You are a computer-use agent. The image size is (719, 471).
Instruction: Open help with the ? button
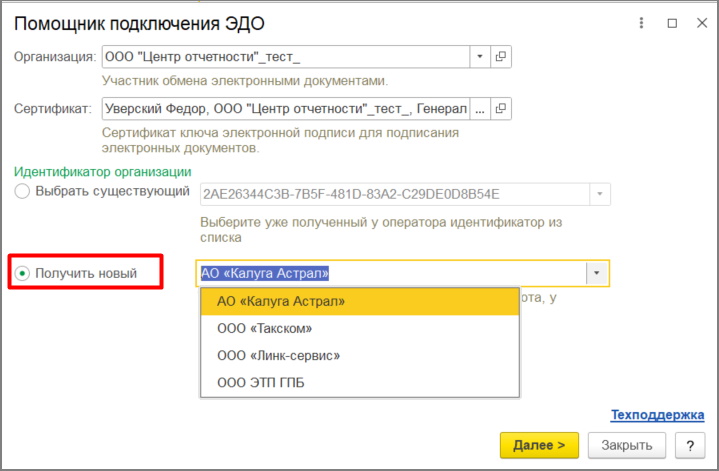(x=690, y=445)
